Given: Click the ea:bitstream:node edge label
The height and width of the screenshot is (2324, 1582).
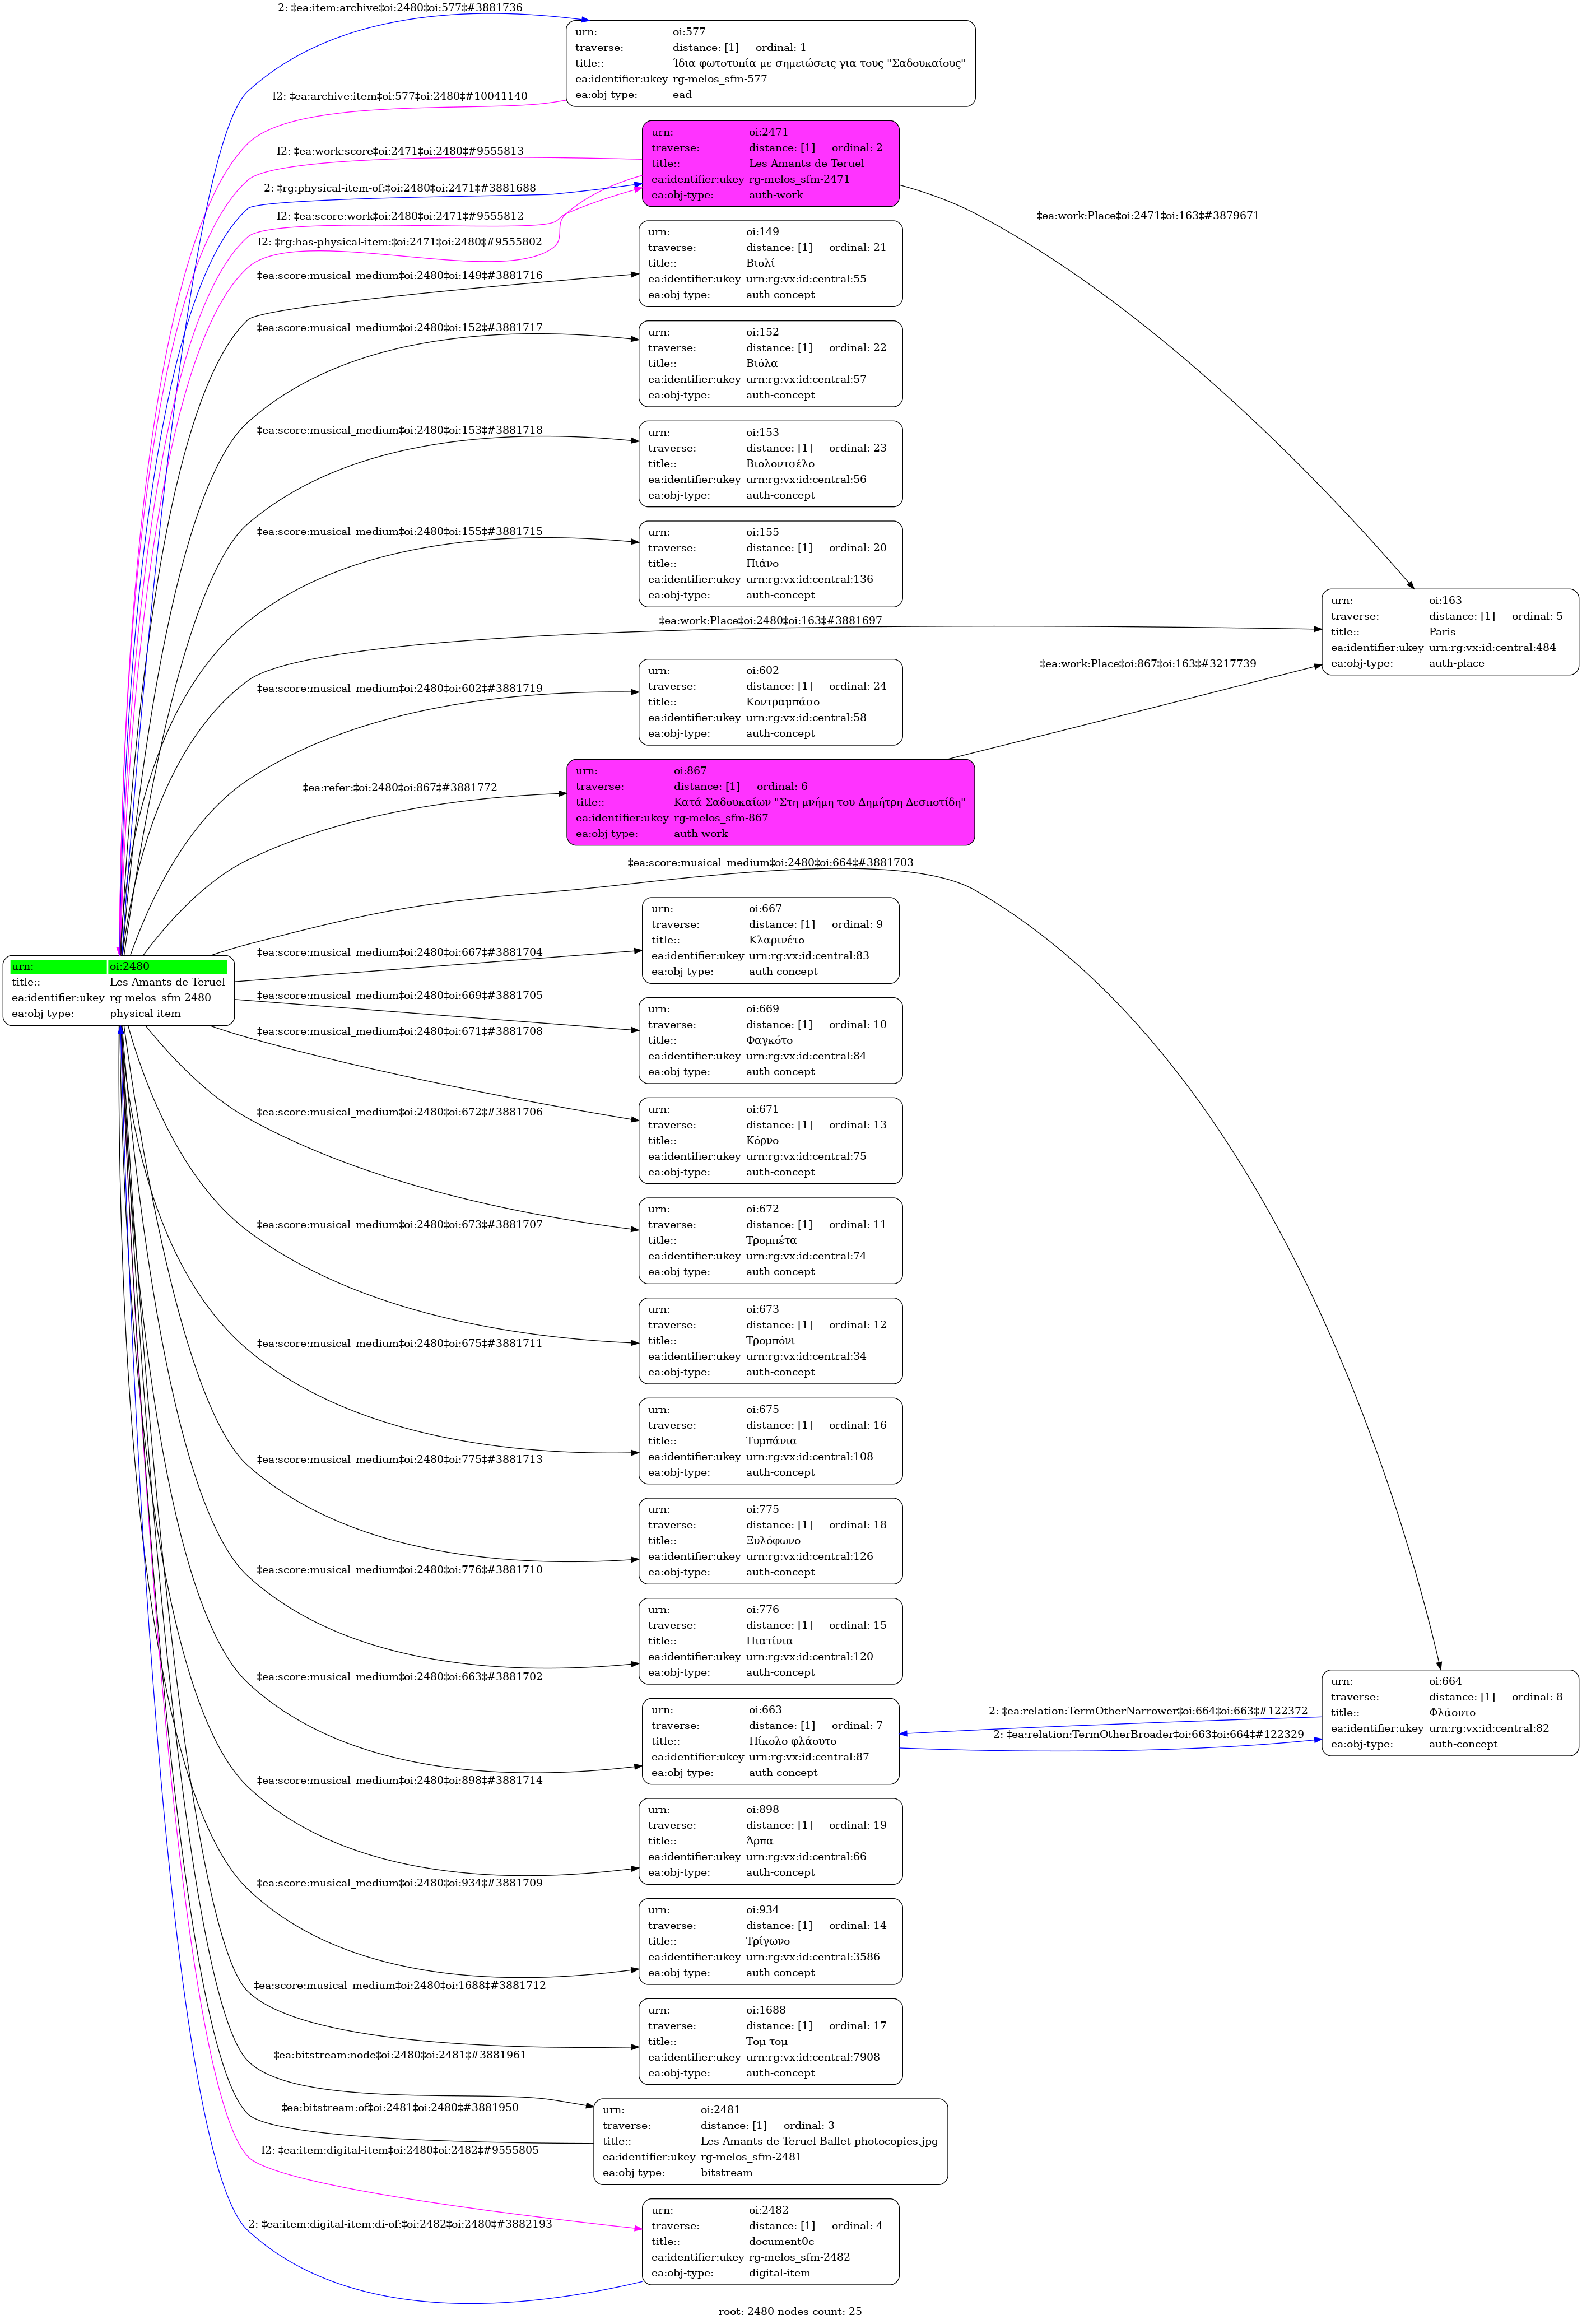Looking at the screenshot, I should point(399,2055).
